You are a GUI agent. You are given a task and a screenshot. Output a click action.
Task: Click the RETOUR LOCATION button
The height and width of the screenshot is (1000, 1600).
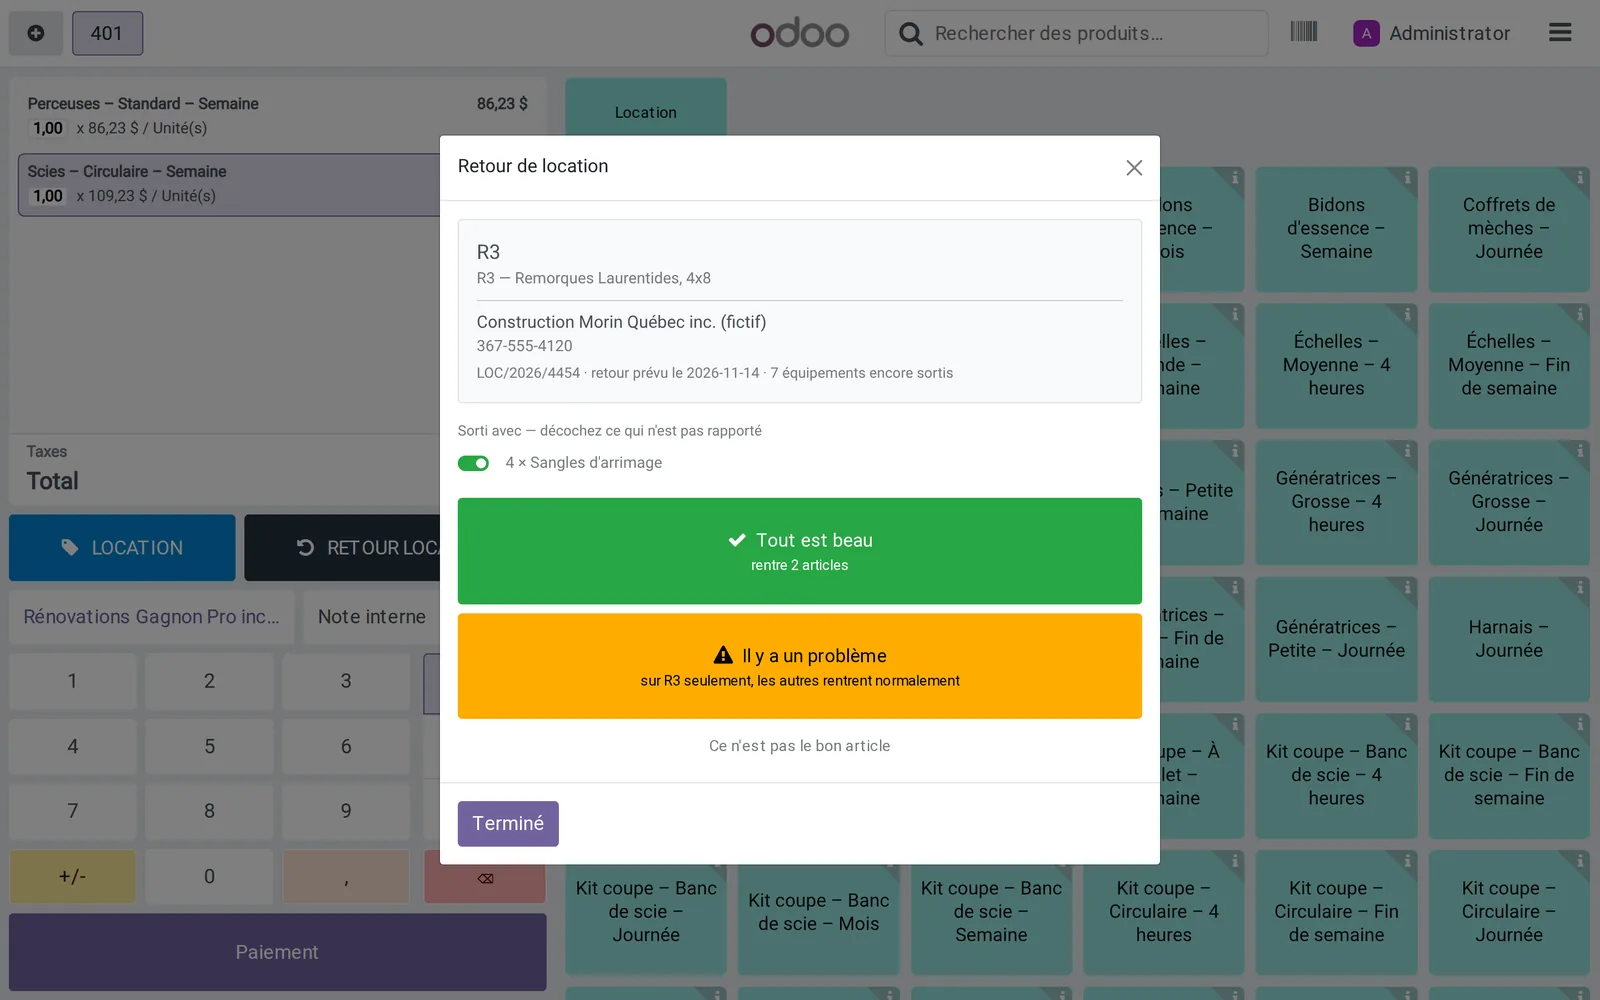tap(343, 548)
